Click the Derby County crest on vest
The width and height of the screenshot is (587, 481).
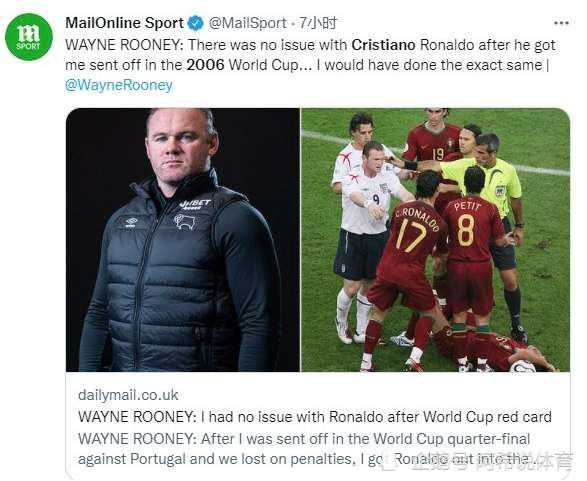point(185,221)
